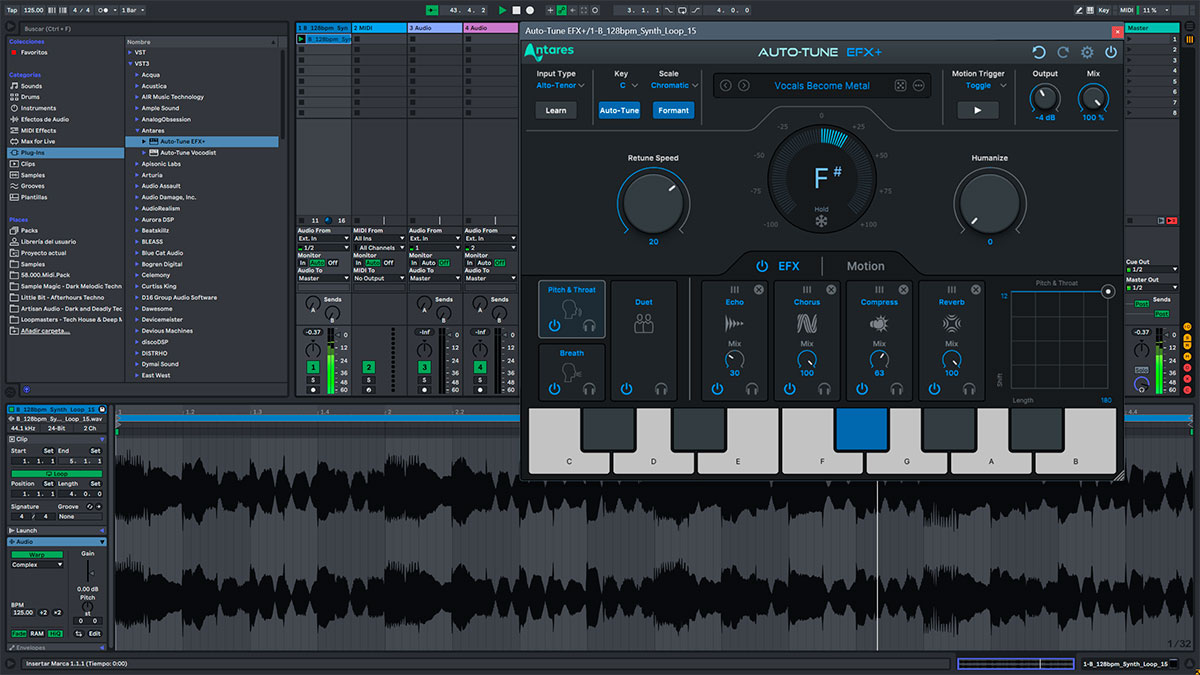Screen dimensions: 1200x675
Task: Click the Output gain knob
Action: pyautogui.click(x=1045, y=98)
